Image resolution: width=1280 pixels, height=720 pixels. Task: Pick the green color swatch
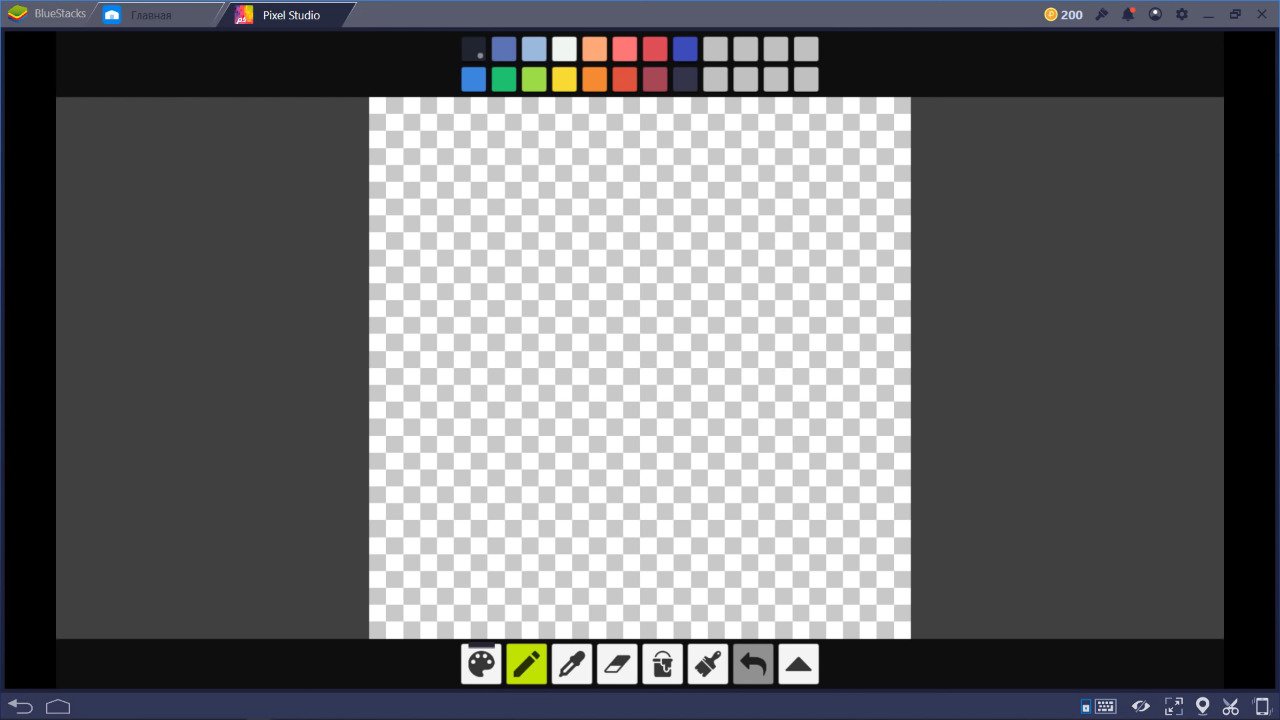point(504,80)
